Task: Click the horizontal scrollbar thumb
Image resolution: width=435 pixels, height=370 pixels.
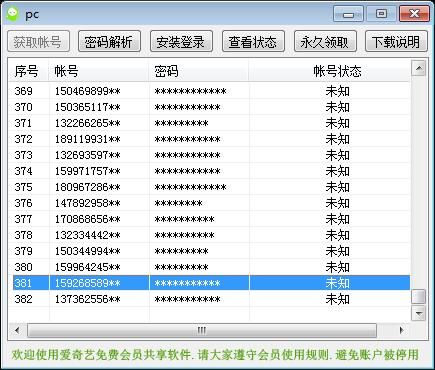Action: pos(202,330)
